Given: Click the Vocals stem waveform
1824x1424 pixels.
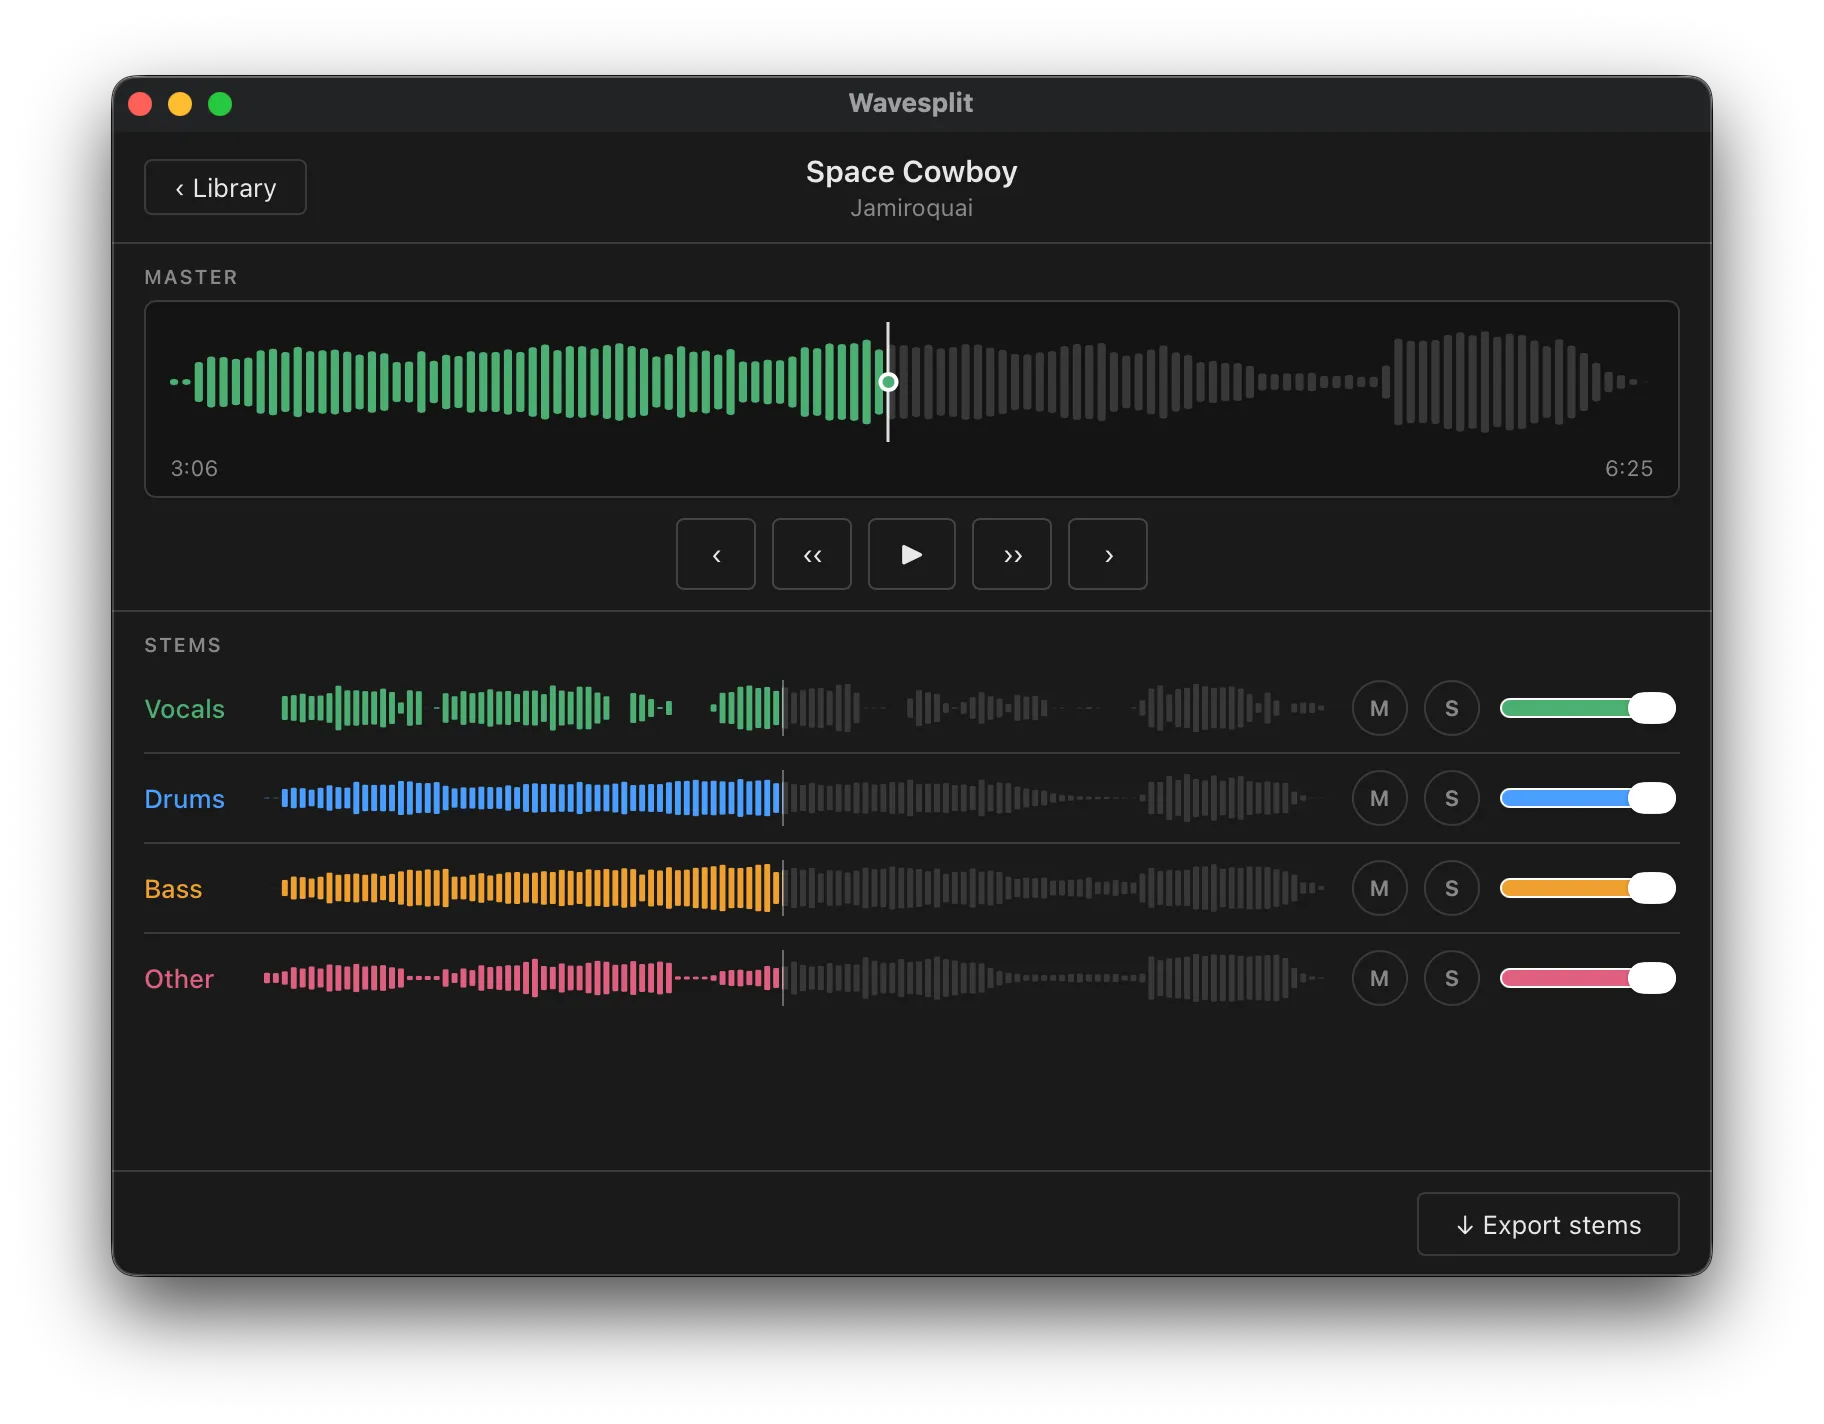Looking at the screenshot, I should (x=795, y=708).
